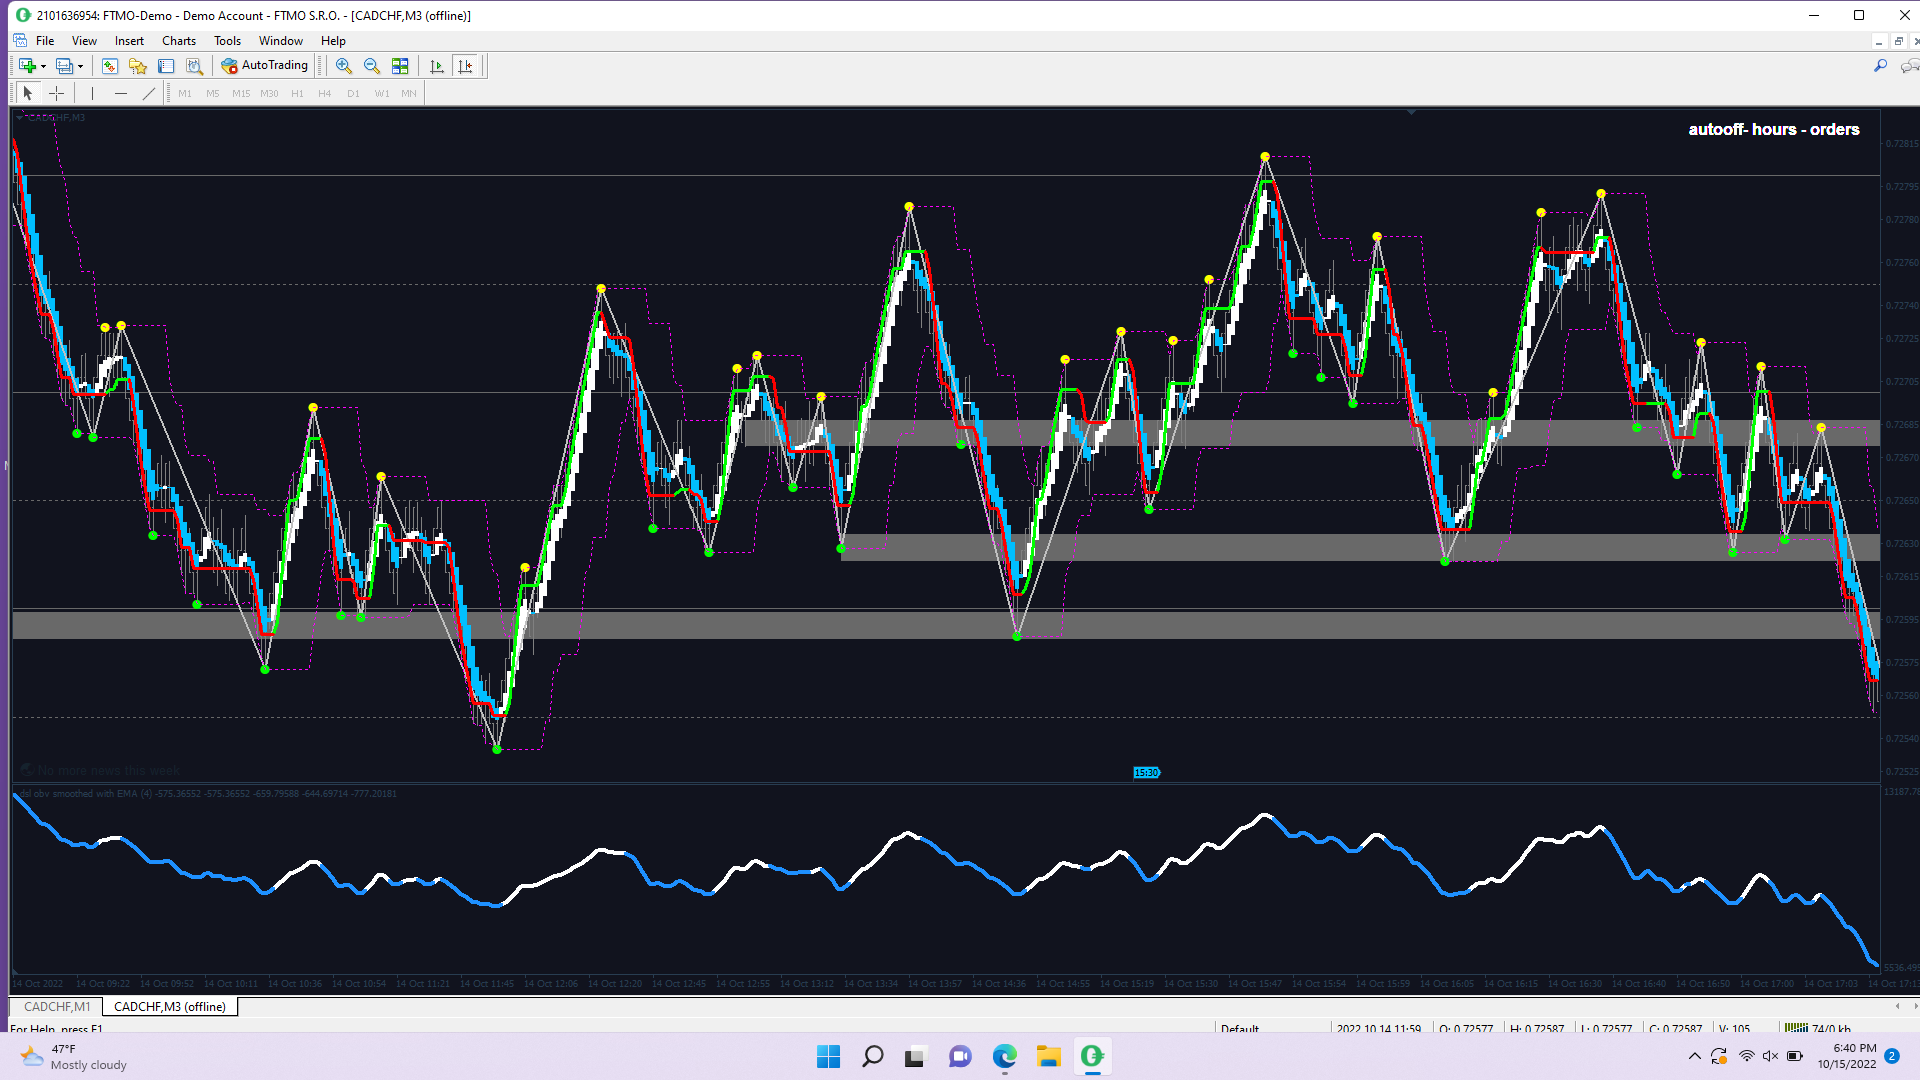
Task: Expand the Profiles dropdown arrow
Action: 81,67
